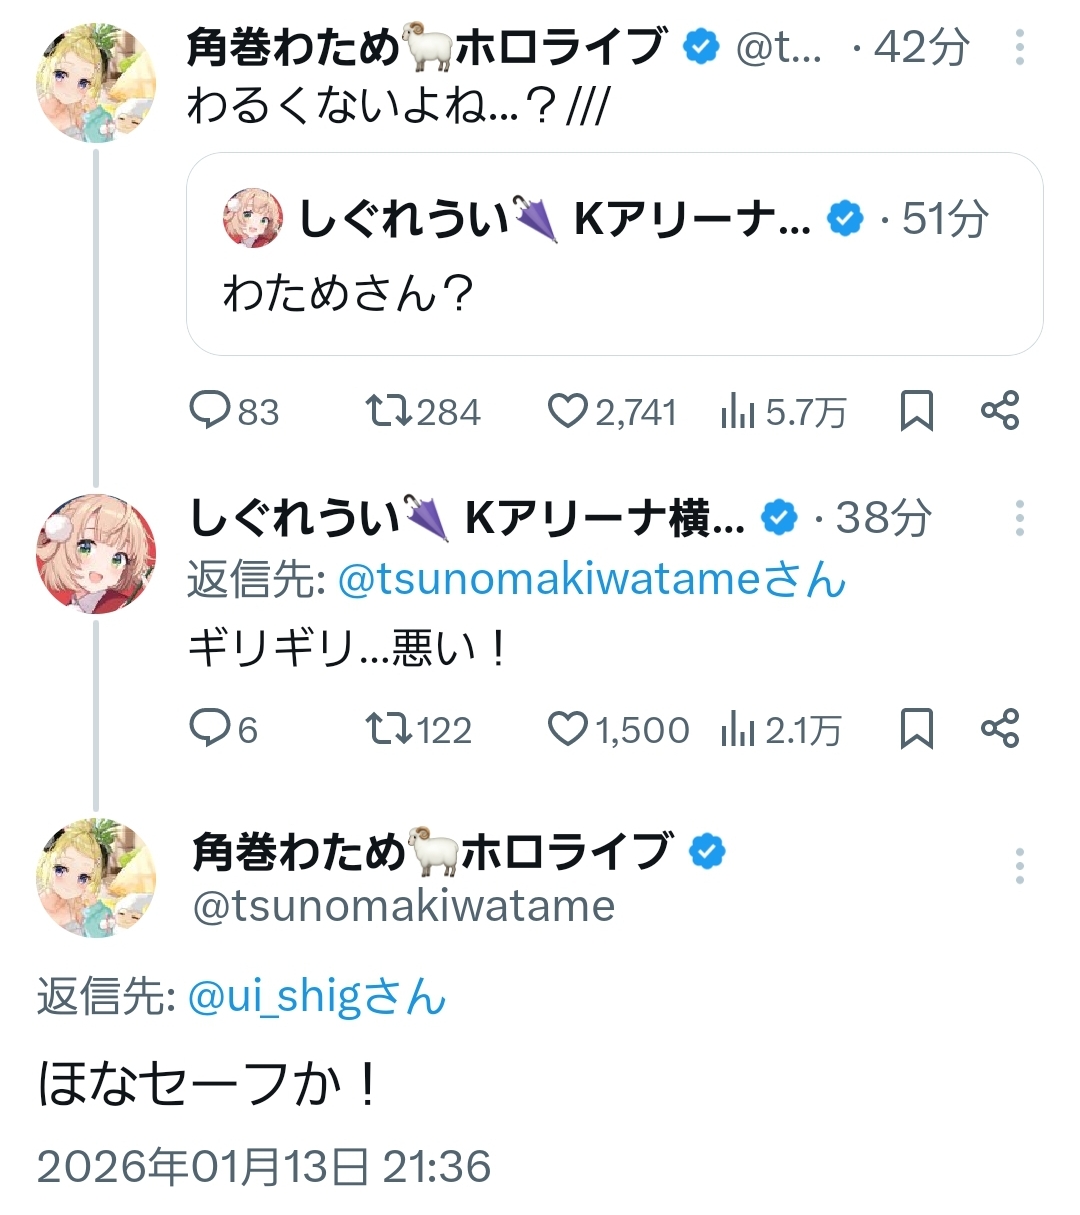
Task: Like the tweet with 2,741 likes
Action: pyautogui.click(x=568, y=411)
